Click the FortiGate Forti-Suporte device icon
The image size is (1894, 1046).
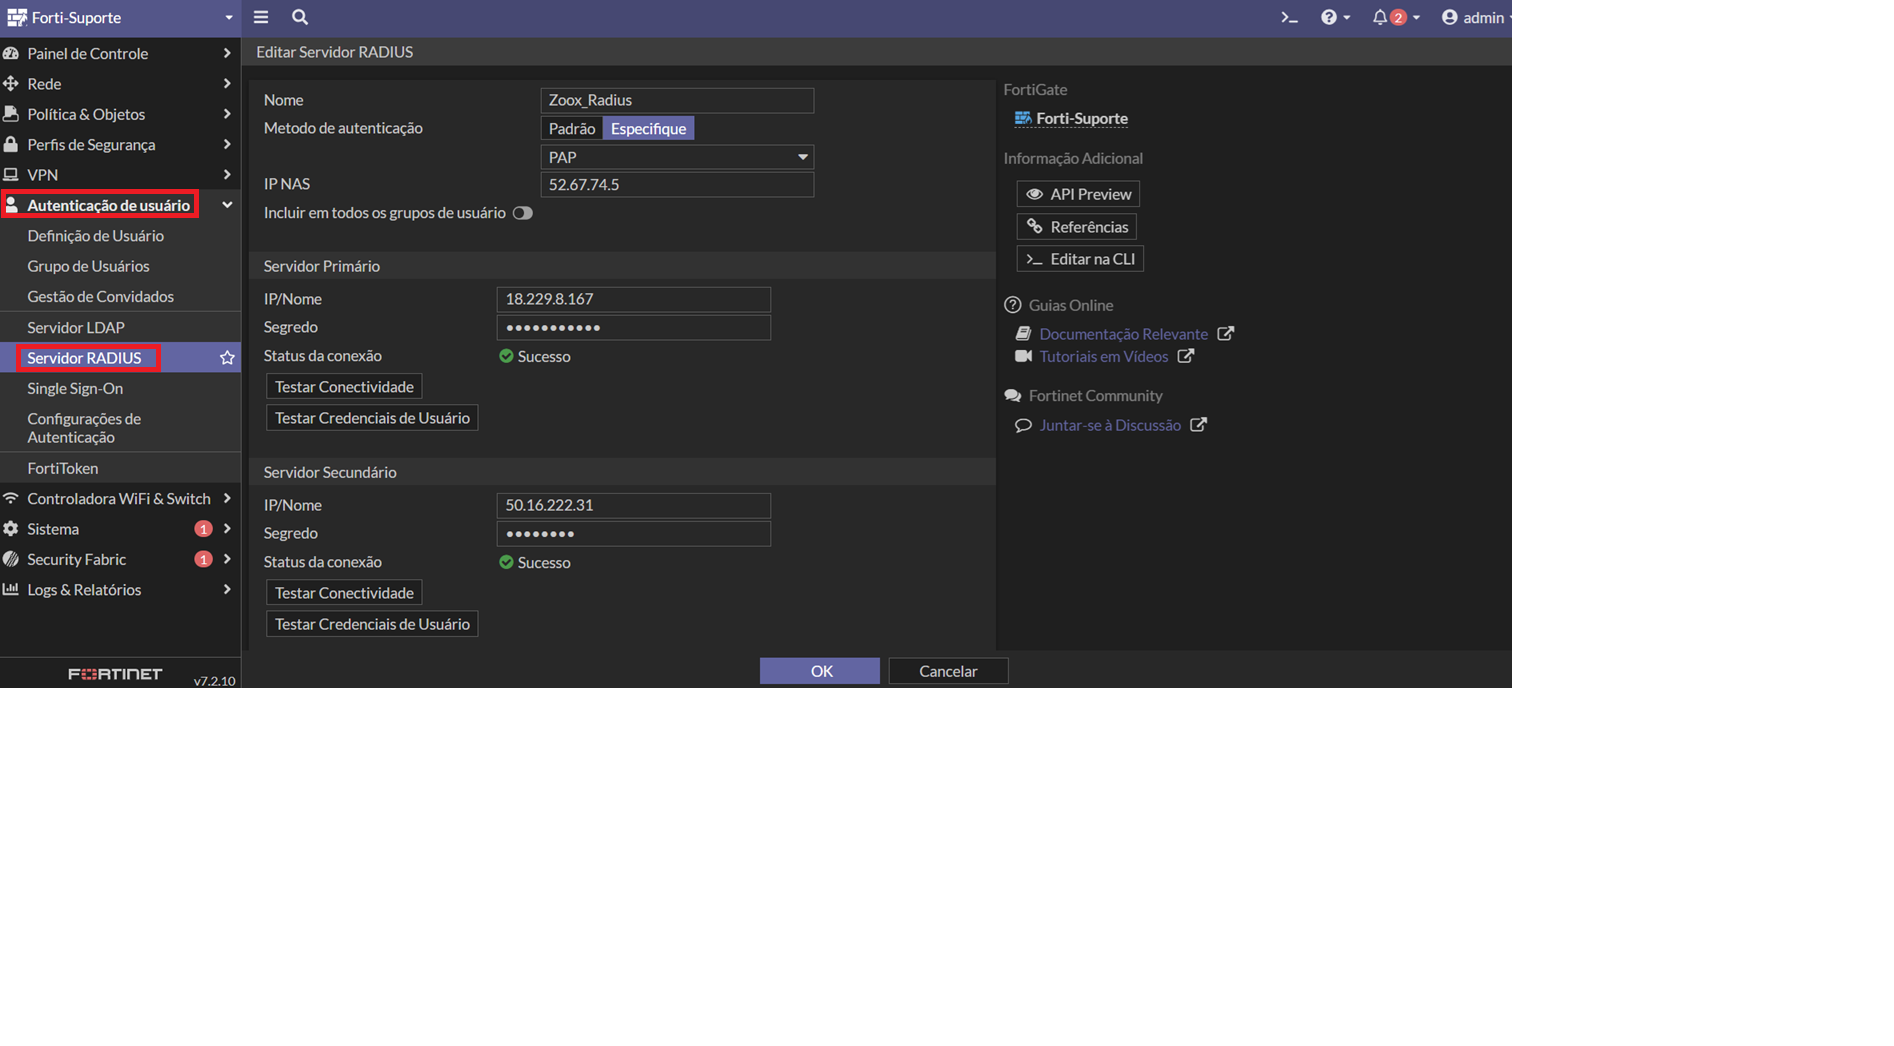click(x=1023, y=118)
